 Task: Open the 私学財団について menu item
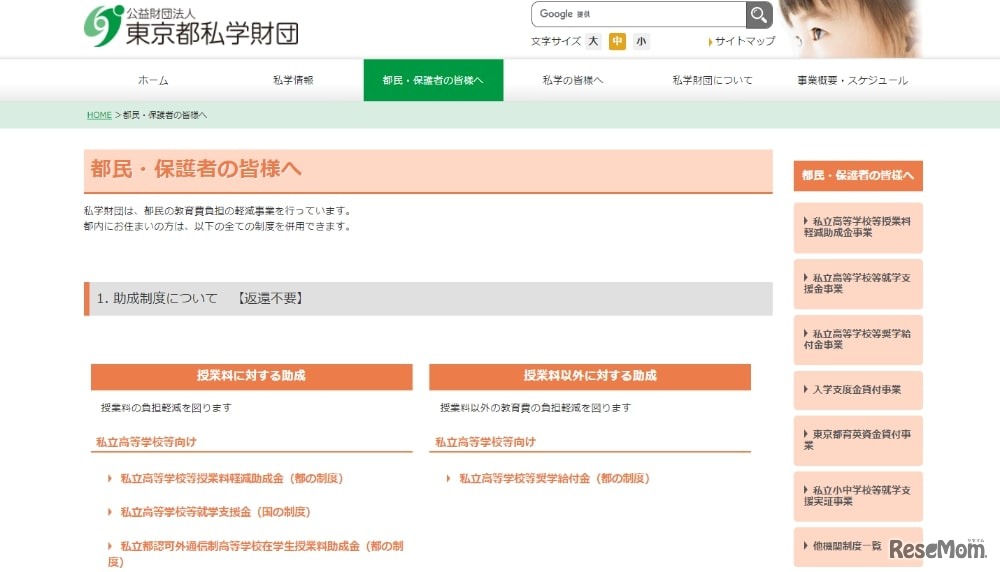click(712, 80)
